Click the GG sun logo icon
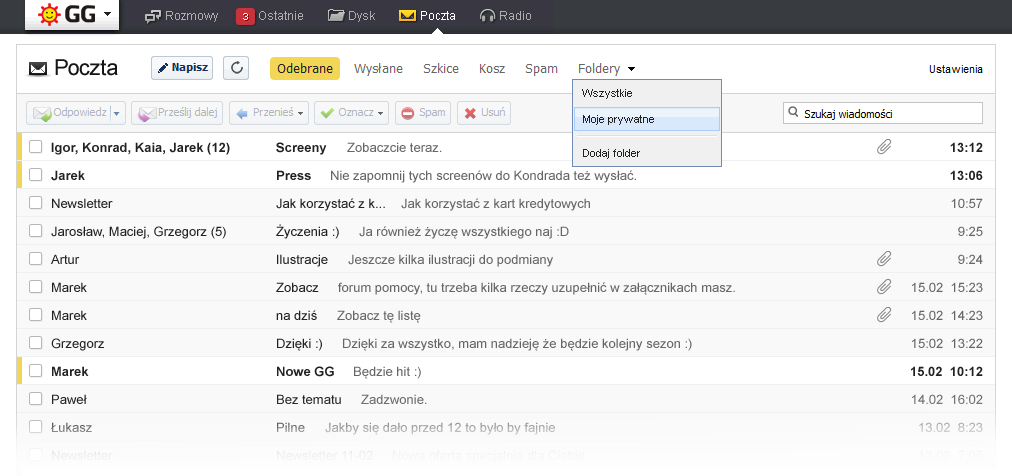The width and height of the screenshot is (1012, 476). click(x=48, y=14)
